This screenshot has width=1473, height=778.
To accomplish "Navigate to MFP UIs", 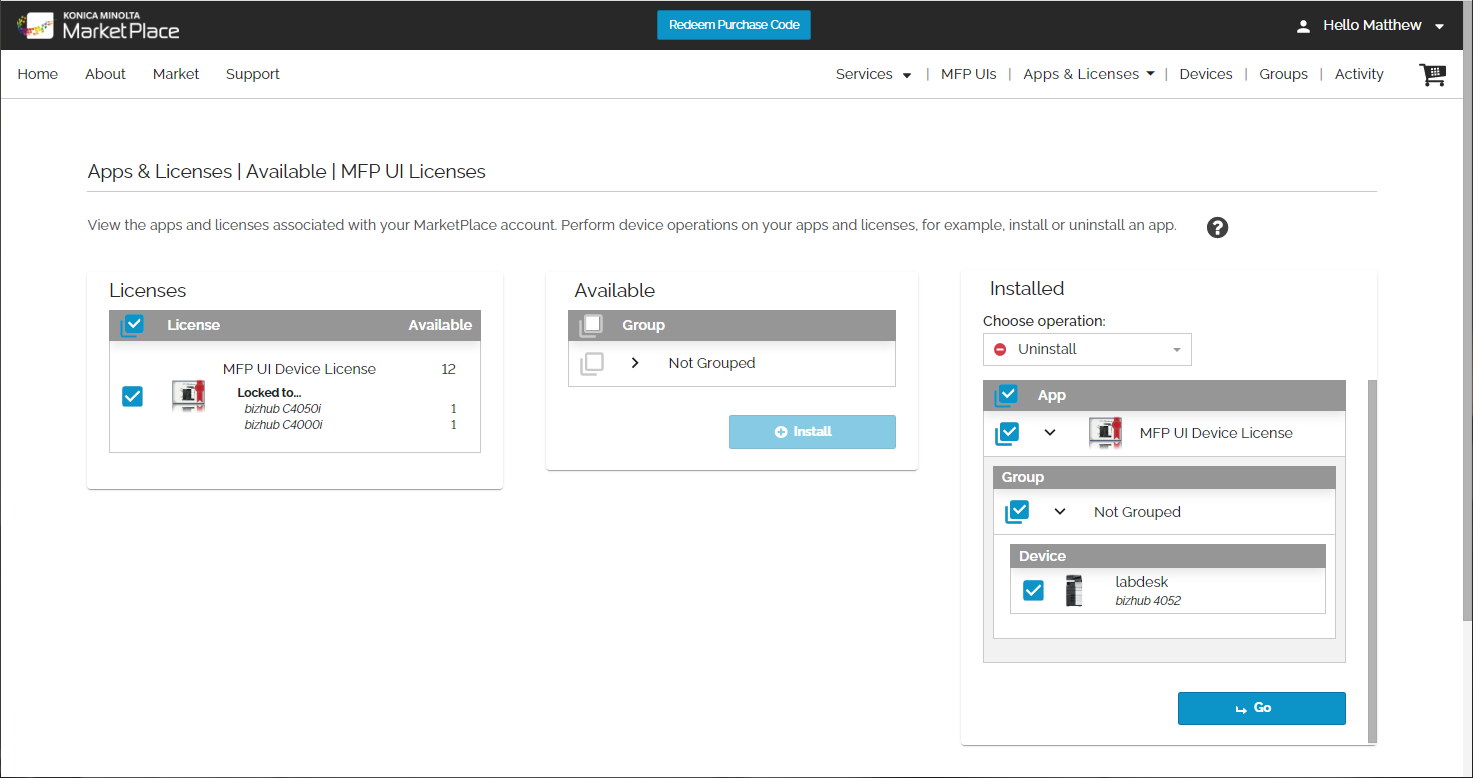I will click(x=969, y=74).
